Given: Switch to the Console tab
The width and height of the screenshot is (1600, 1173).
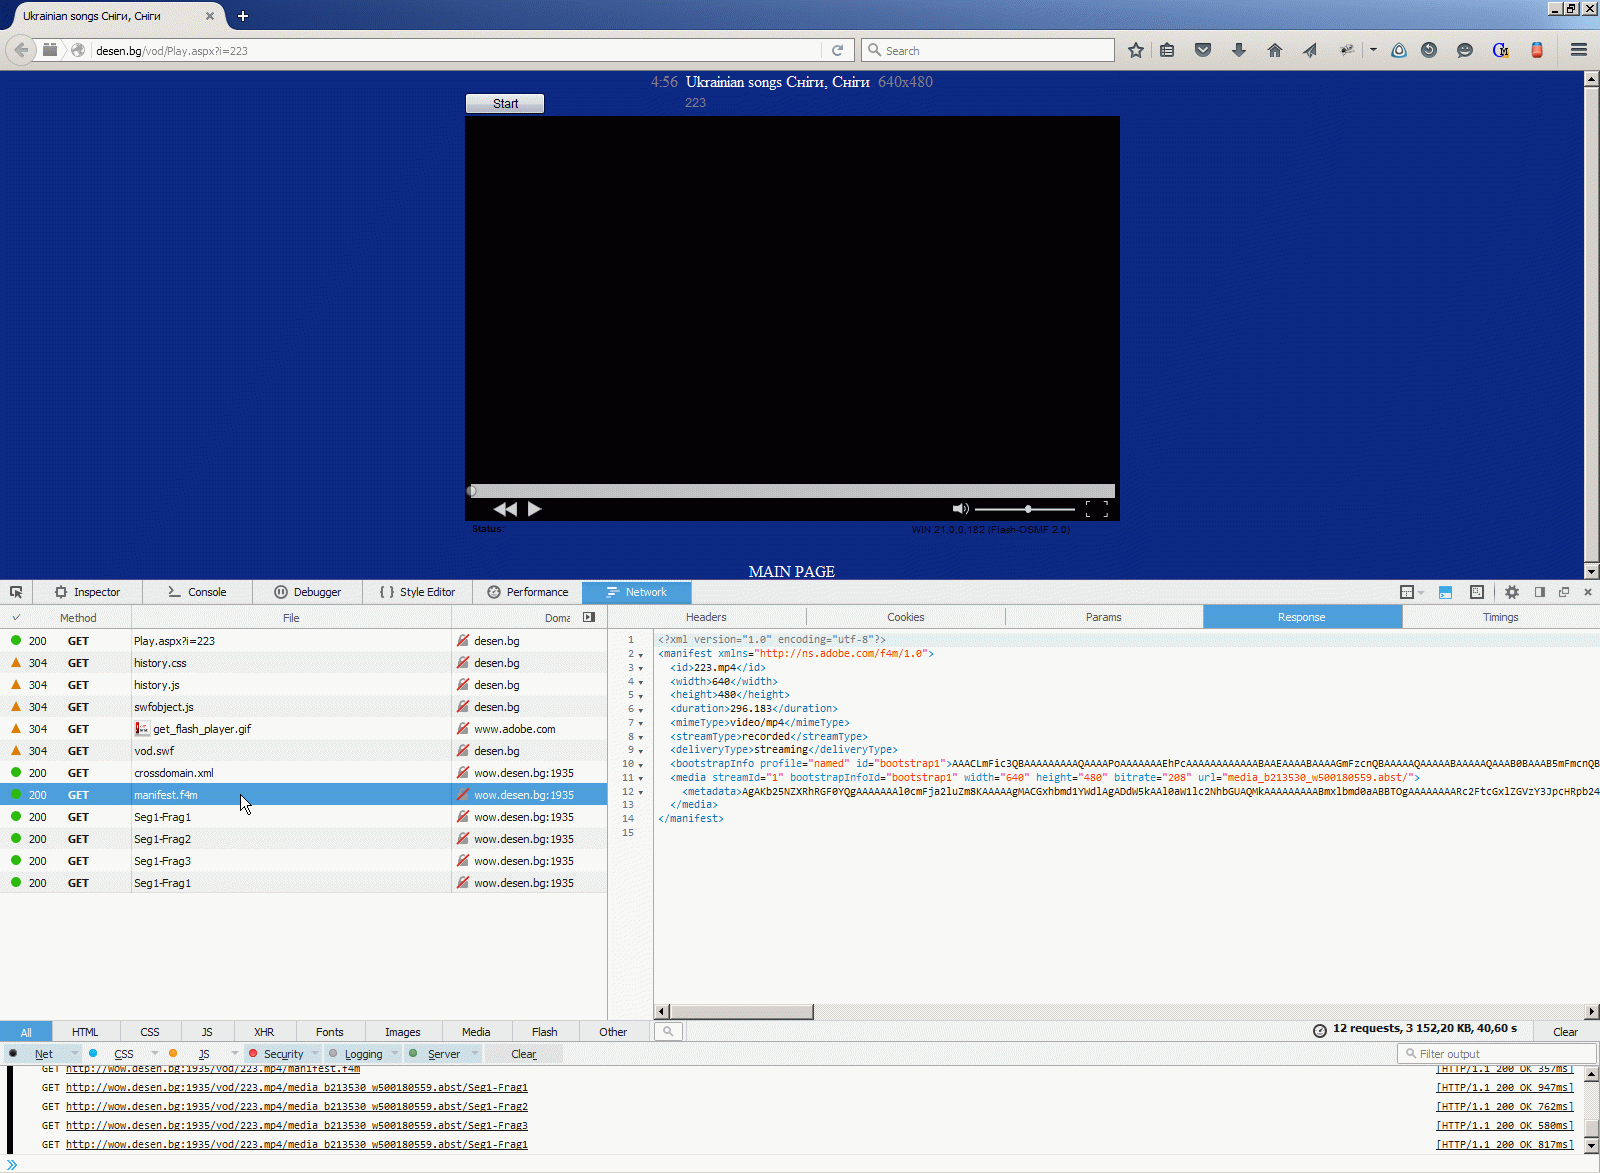Looking at the screenshot, I should click(x=197, y=592).
